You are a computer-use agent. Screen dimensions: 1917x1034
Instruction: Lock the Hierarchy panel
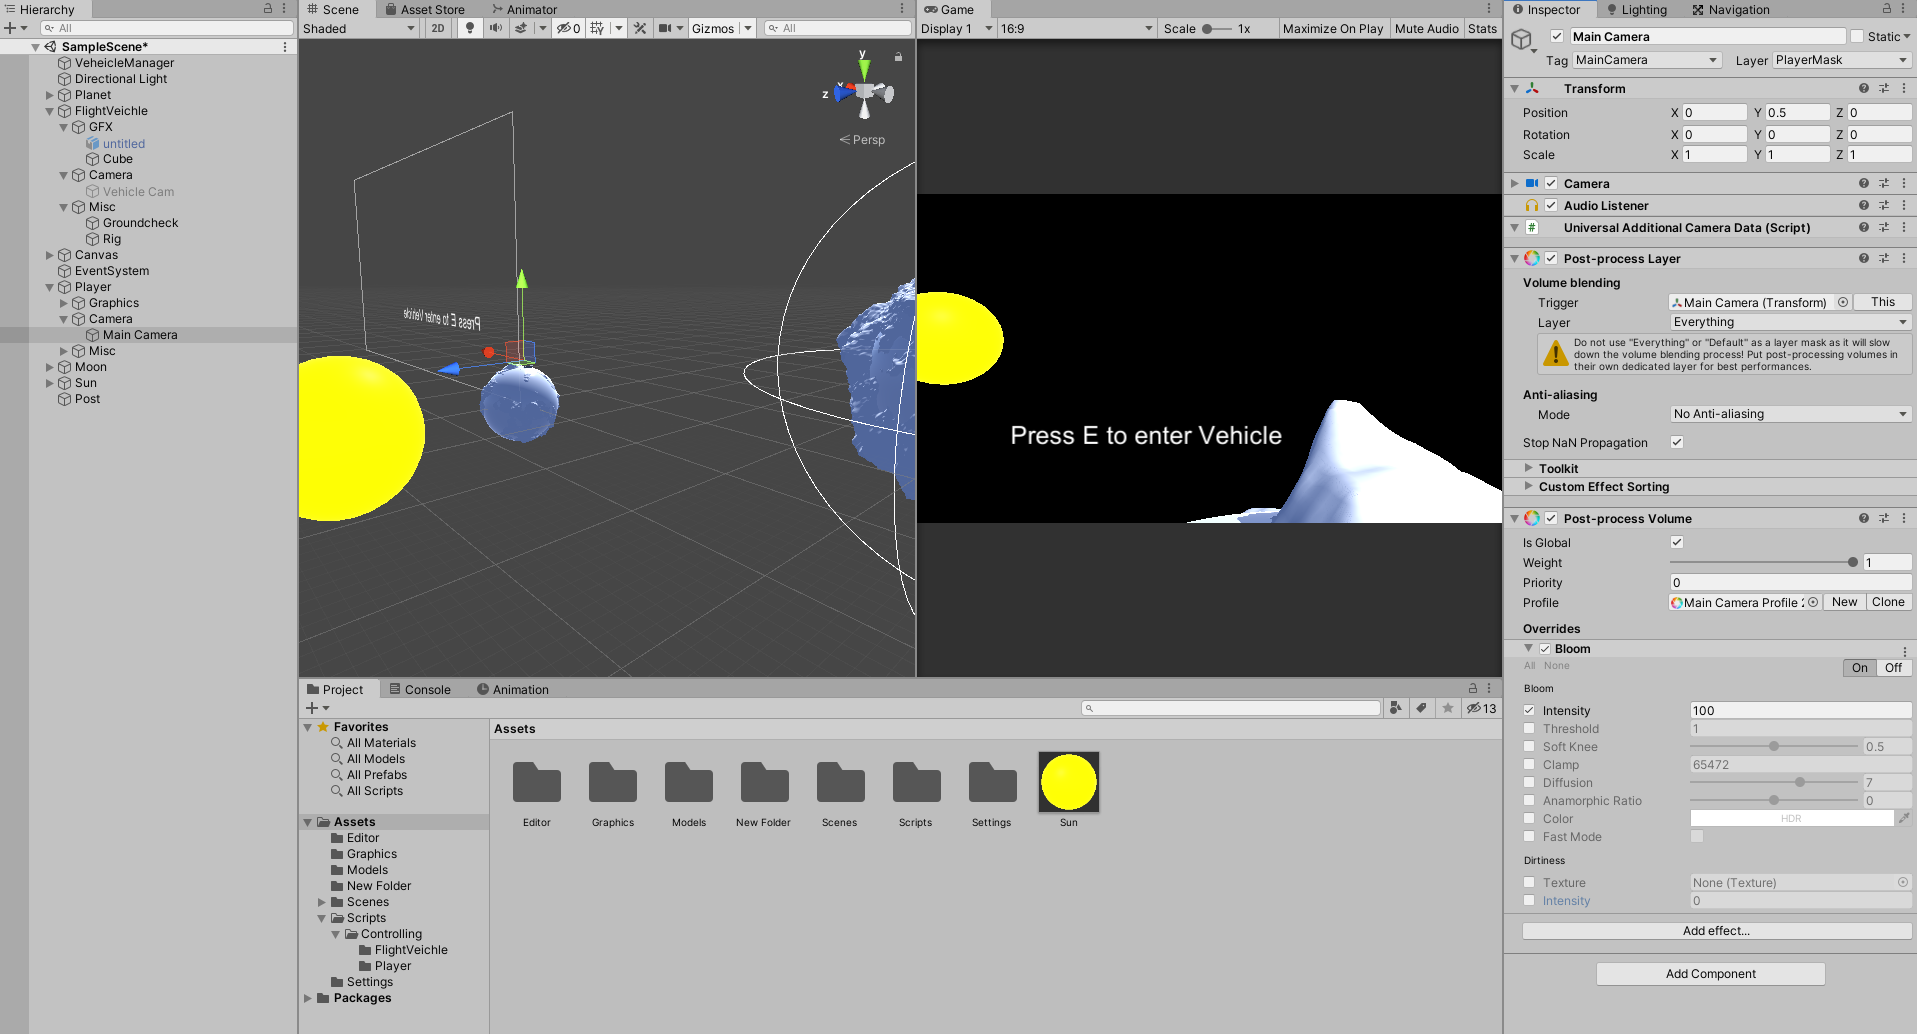268,8
